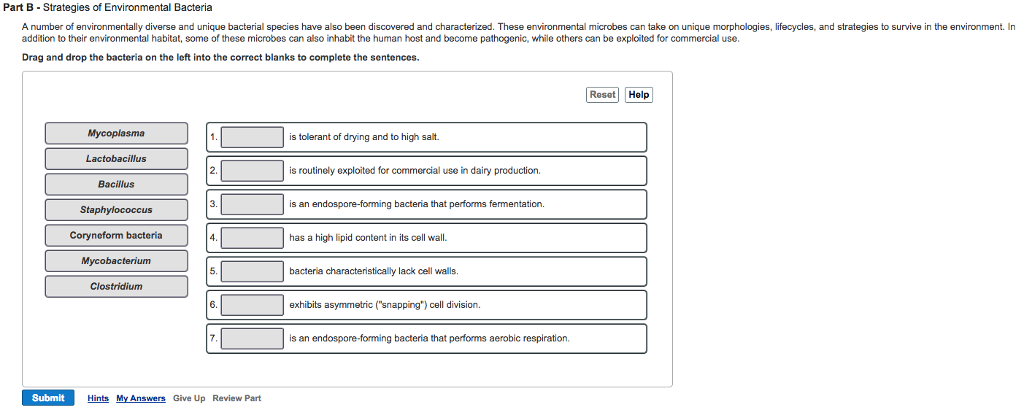View the My Answers link
Image resolution: width=1024 pixels, height=410 pixels.
pyautogui.click(x=141, y=398)
